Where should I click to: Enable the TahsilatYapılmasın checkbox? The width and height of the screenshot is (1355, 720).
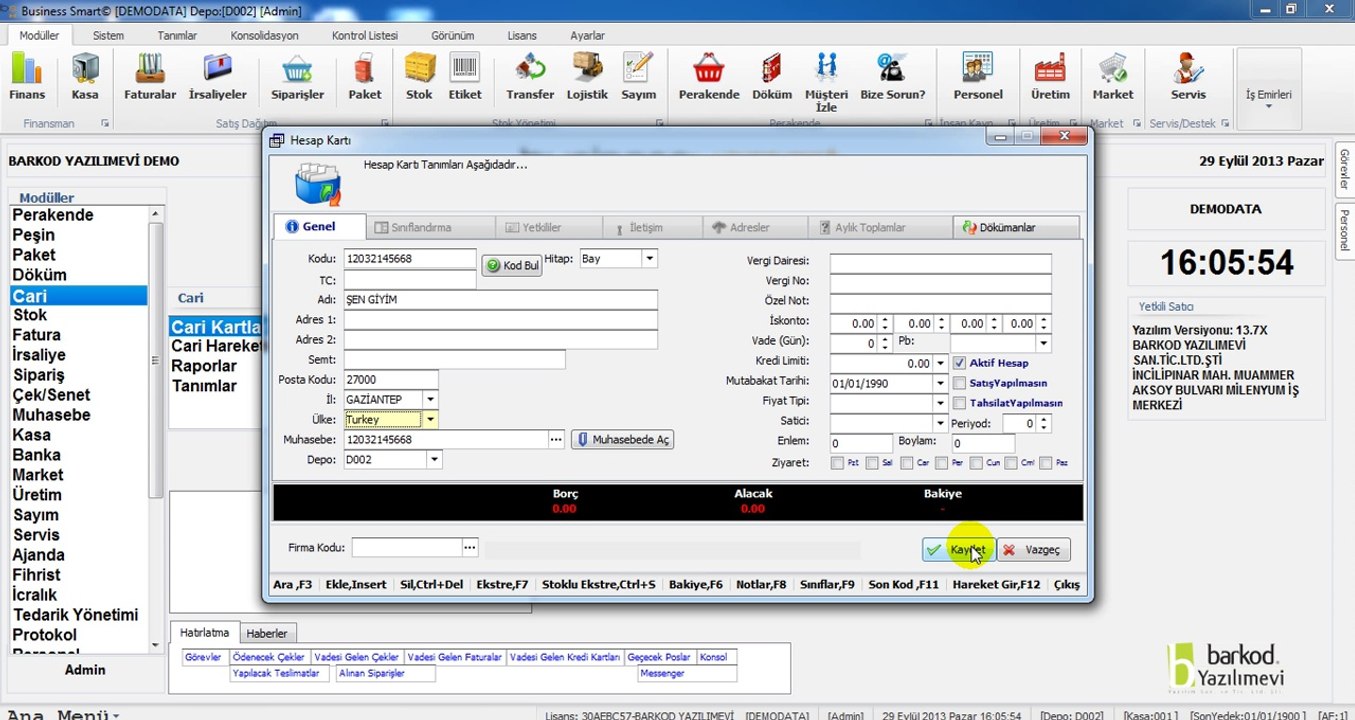pyautogui.click(x=960, y=403)
